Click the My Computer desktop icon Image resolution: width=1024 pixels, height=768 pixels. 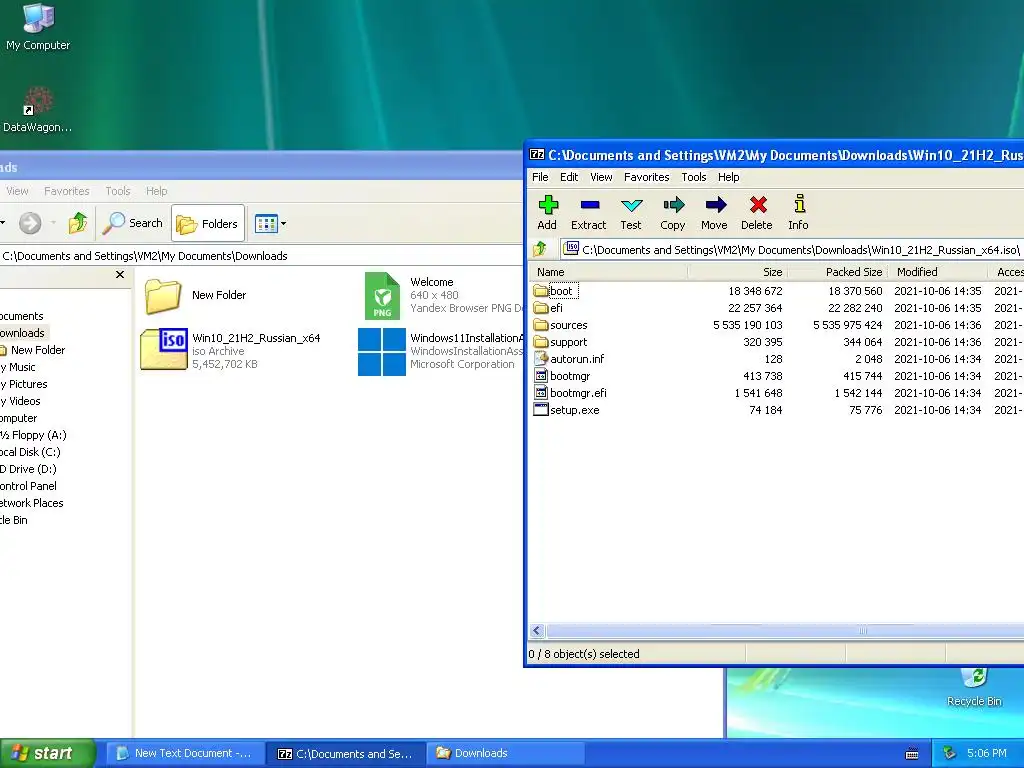pyautogui.click(x=38, y=27)
